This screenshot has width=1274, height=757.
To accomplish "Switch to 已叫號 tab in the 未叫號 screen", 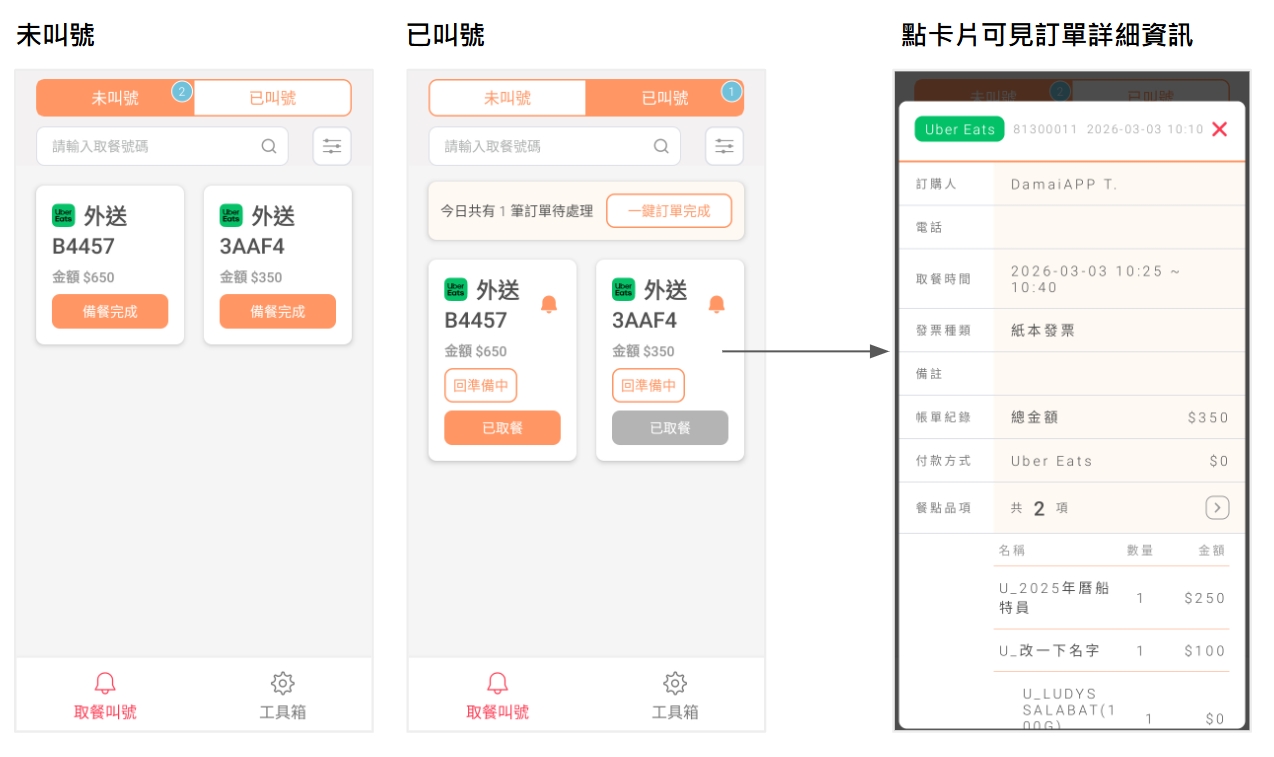I will [272, 98].
